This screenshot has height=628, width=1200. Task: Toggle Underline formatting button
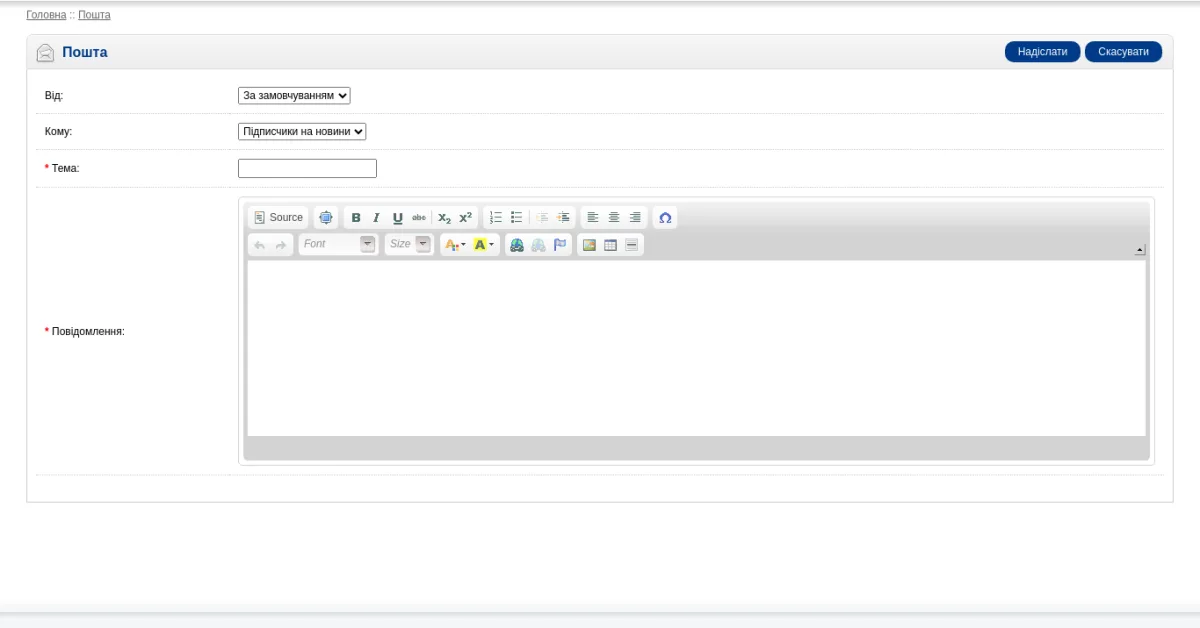coord(397,217)
